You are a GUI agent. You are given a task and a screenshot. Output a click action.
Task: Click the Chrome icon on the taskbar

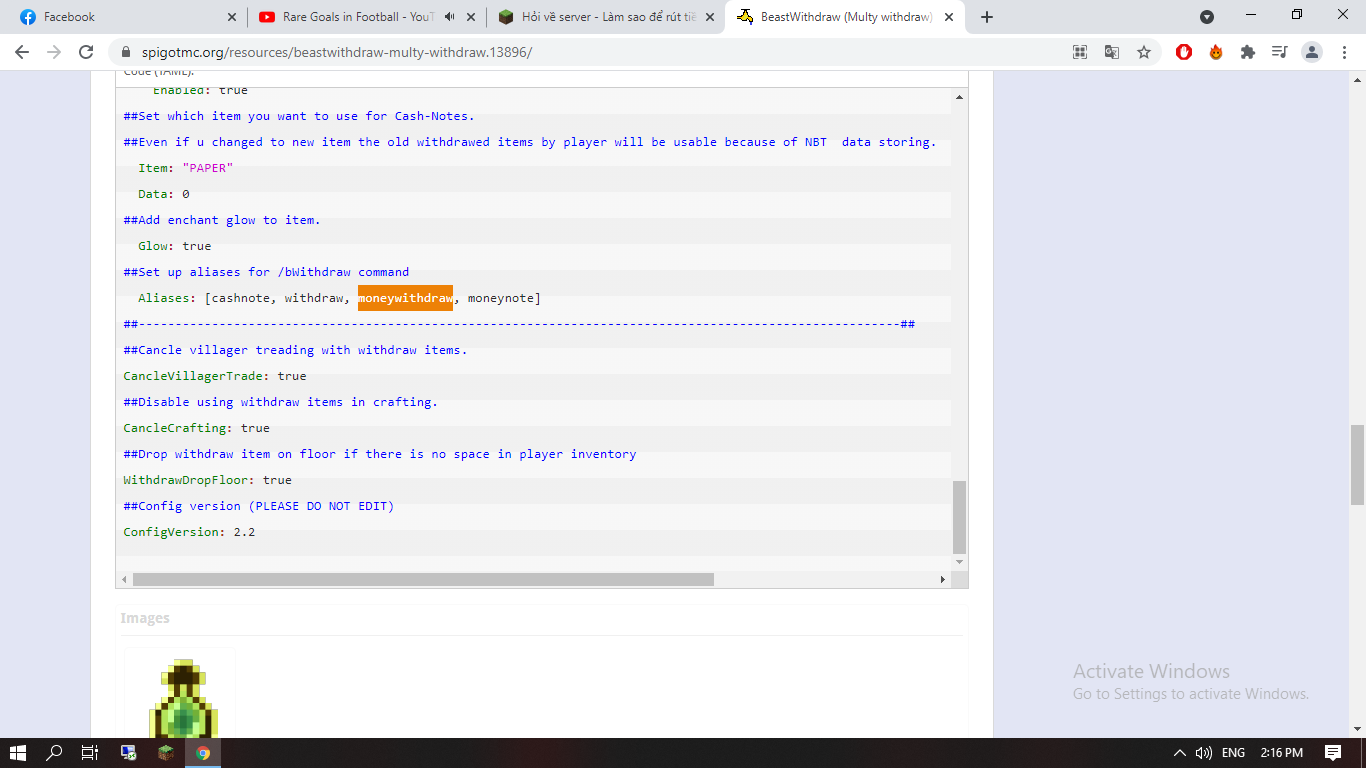[203, 753]
